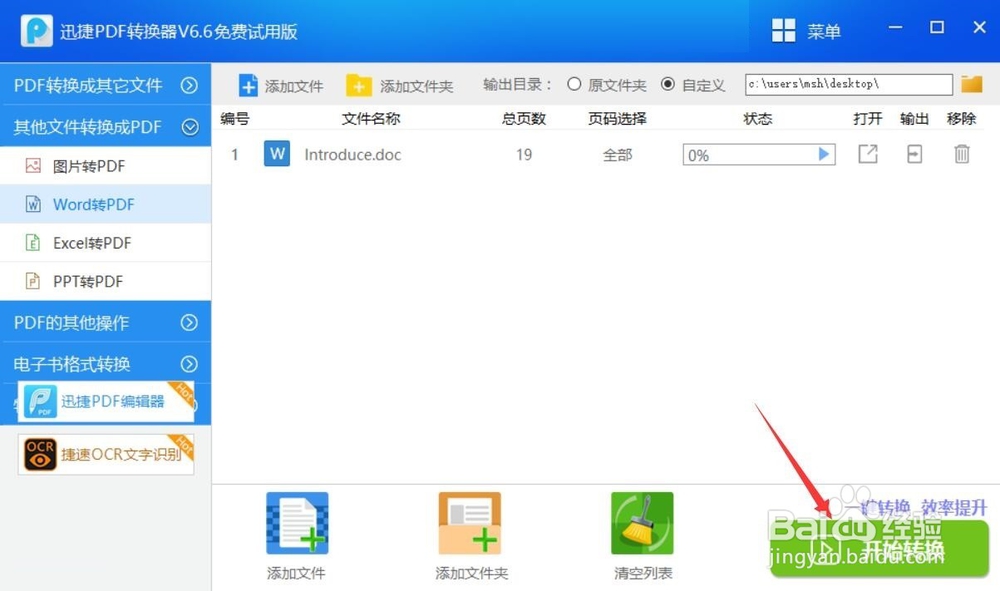Select Excel转PDF in the sidebar

coord(105,243)
